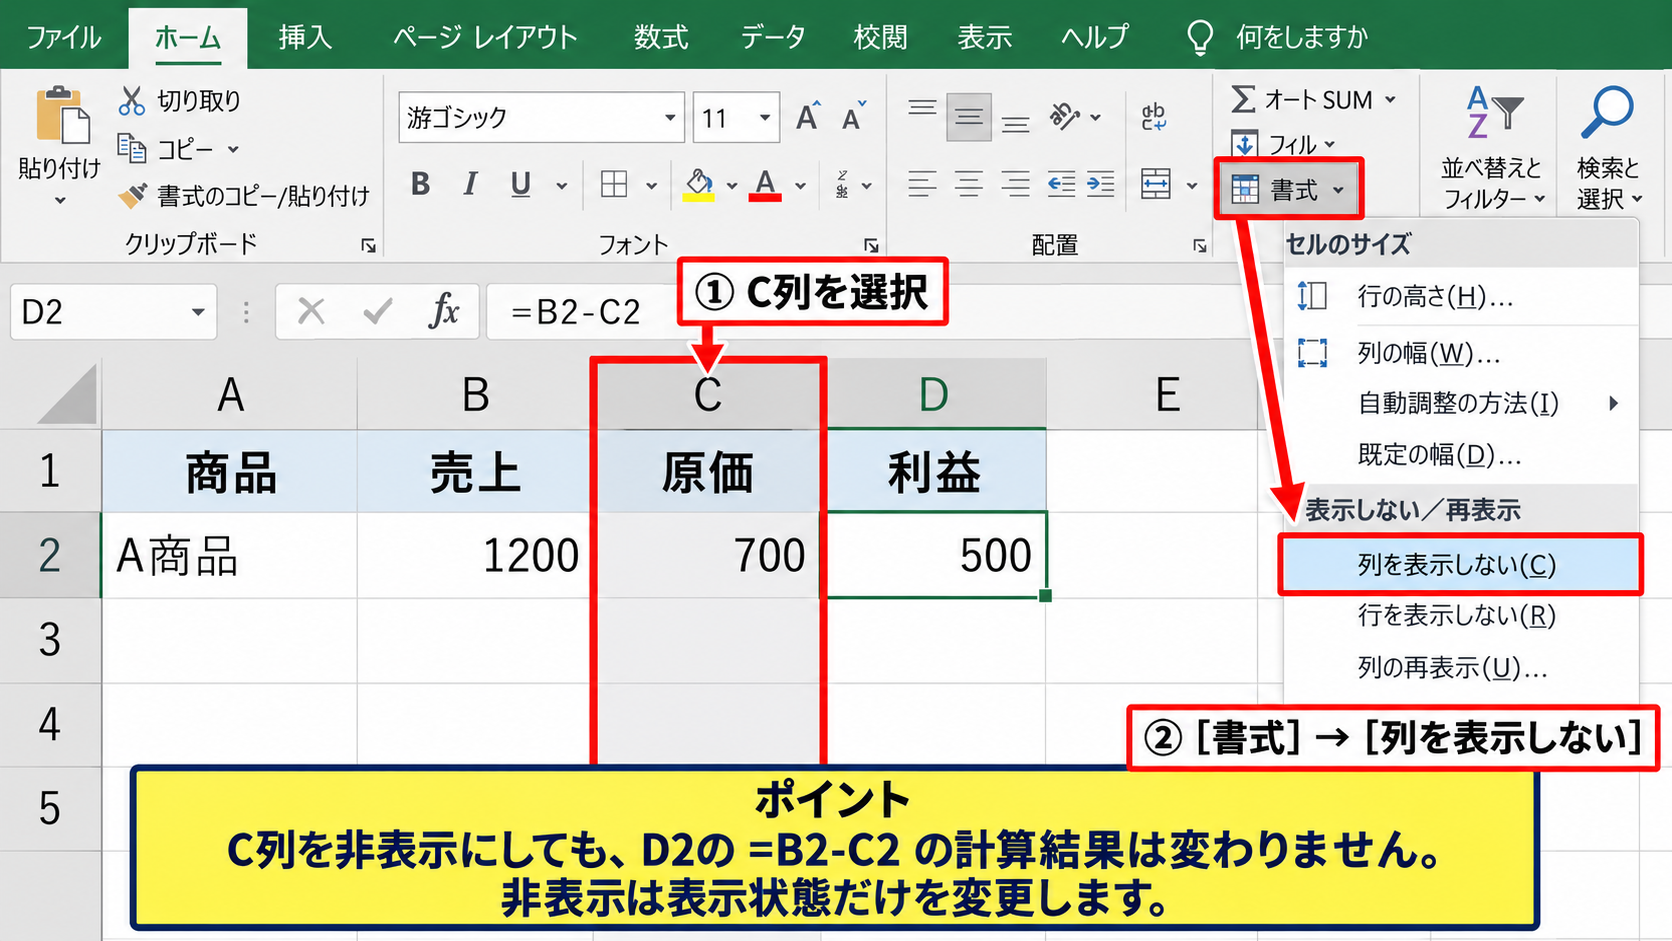
Task: Open the font size dropdown 11
Action: pyautogui.click(x=765, y=118)
